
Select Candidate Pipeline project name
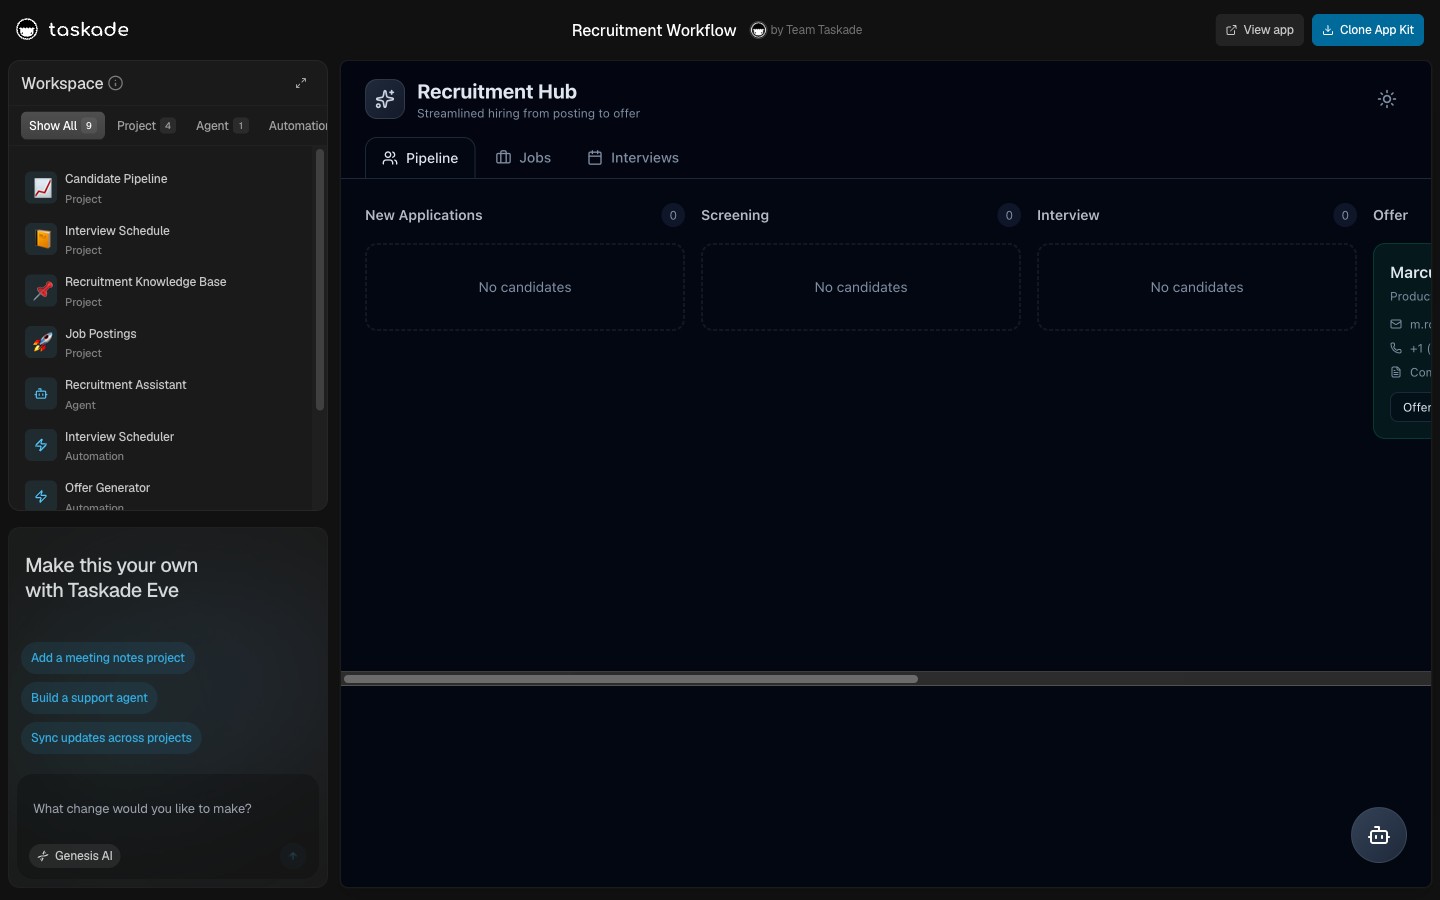tap(116, 179)
